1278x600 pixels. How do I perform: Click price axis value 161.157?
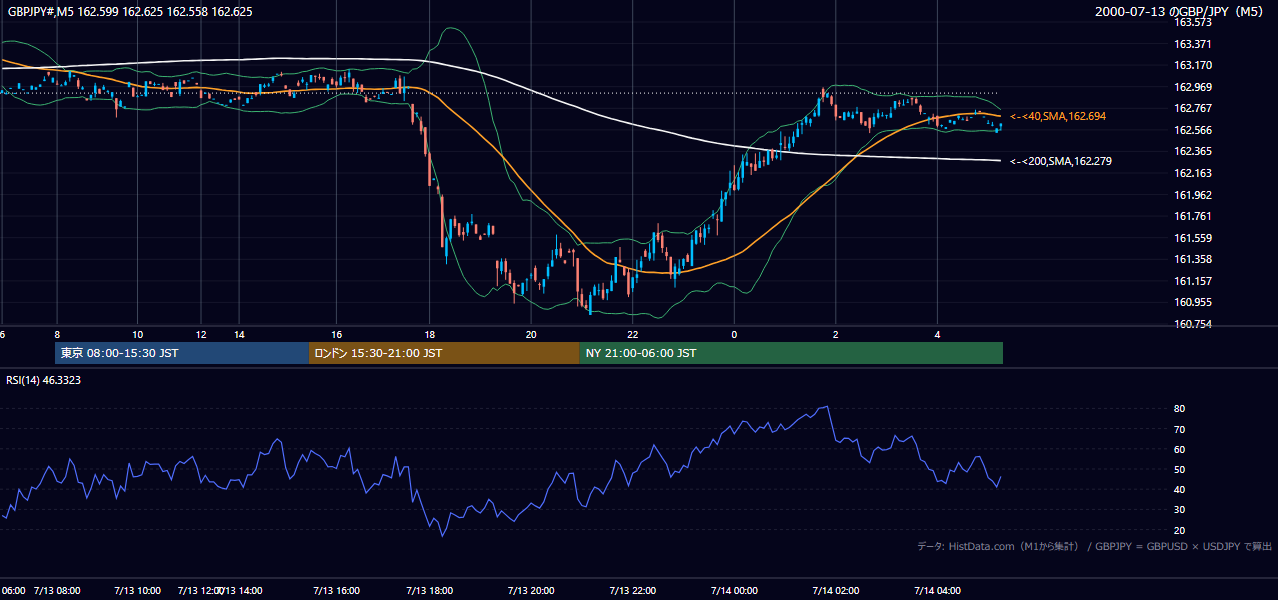(1192, 281)
